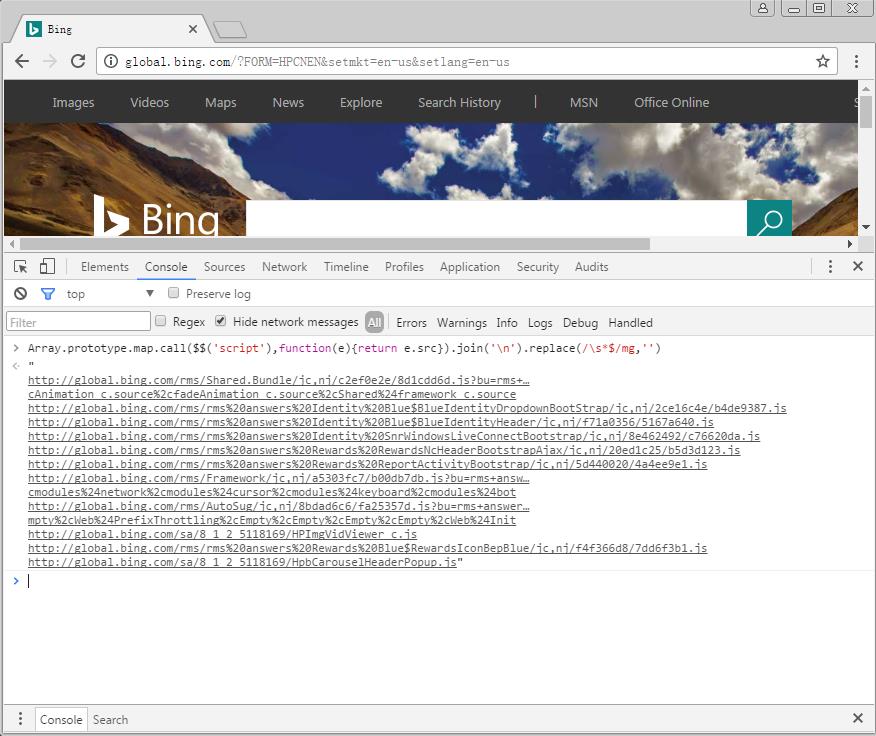Open the Timeline tab
This screenshot has width=876, height=736.
pos(346,267)
